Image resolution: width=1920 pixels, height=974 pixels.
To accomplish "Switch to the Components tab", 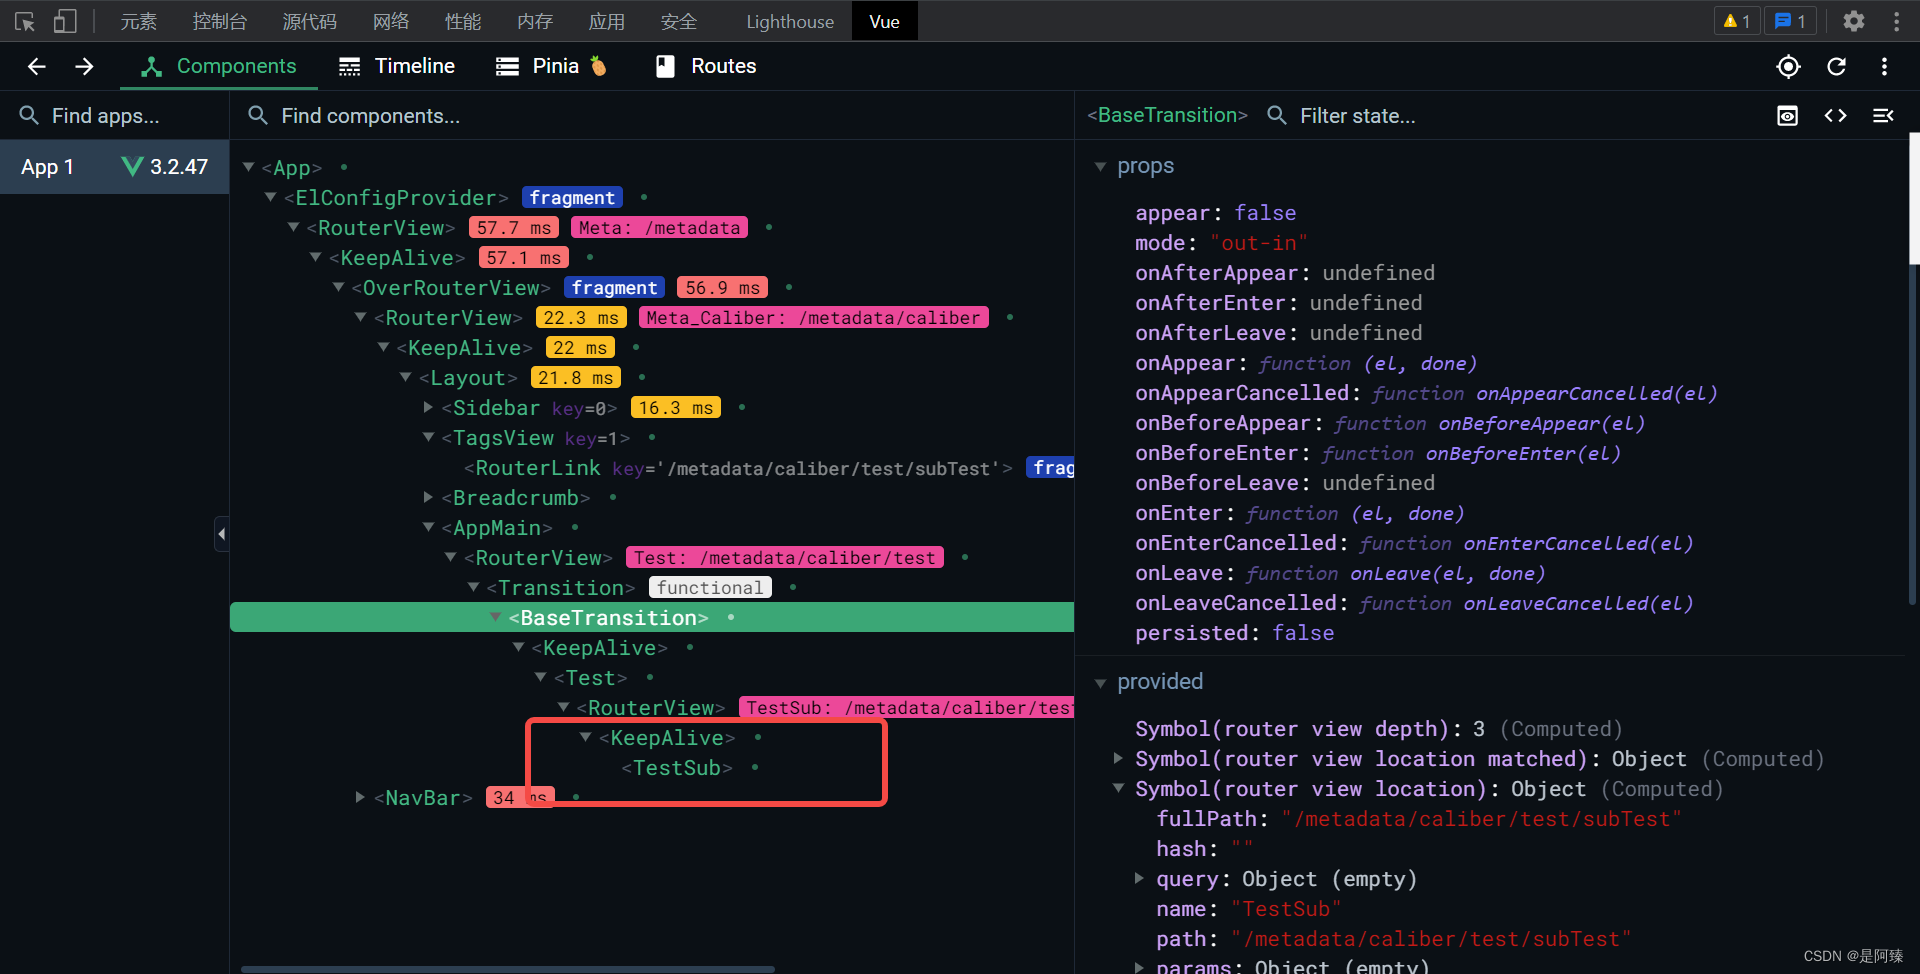I will 219,66.
